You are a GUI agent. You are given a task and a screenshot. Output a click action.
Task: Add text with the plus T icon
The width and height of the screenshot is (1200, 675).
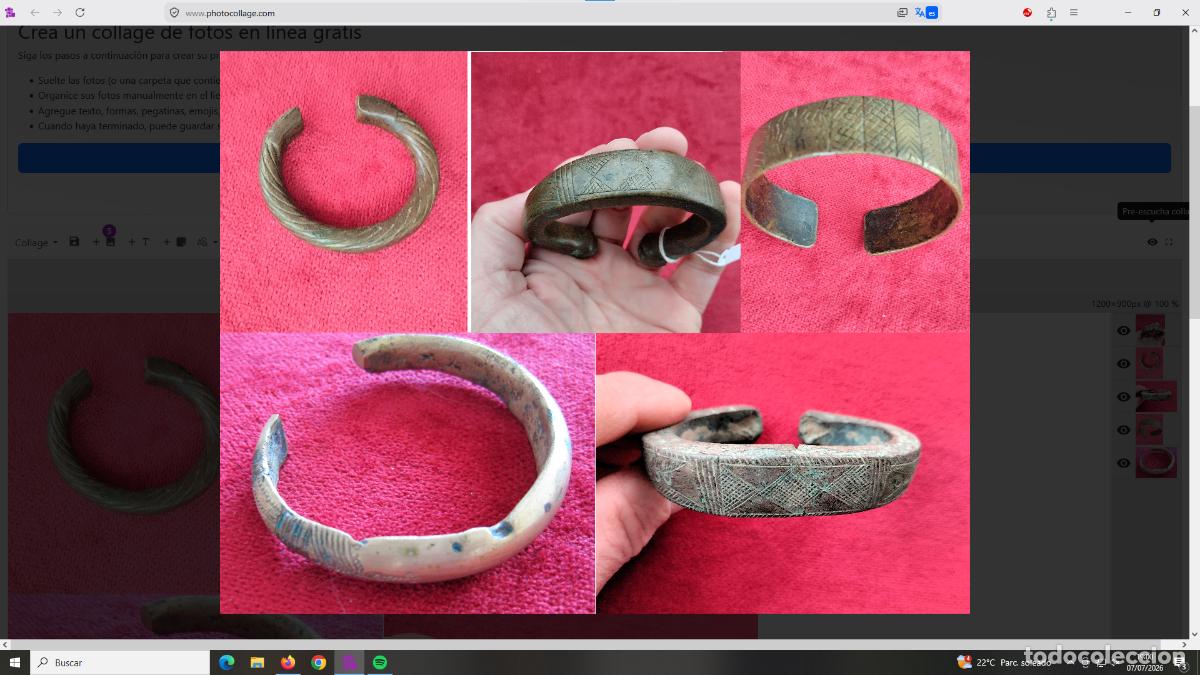tap(139, 242)
